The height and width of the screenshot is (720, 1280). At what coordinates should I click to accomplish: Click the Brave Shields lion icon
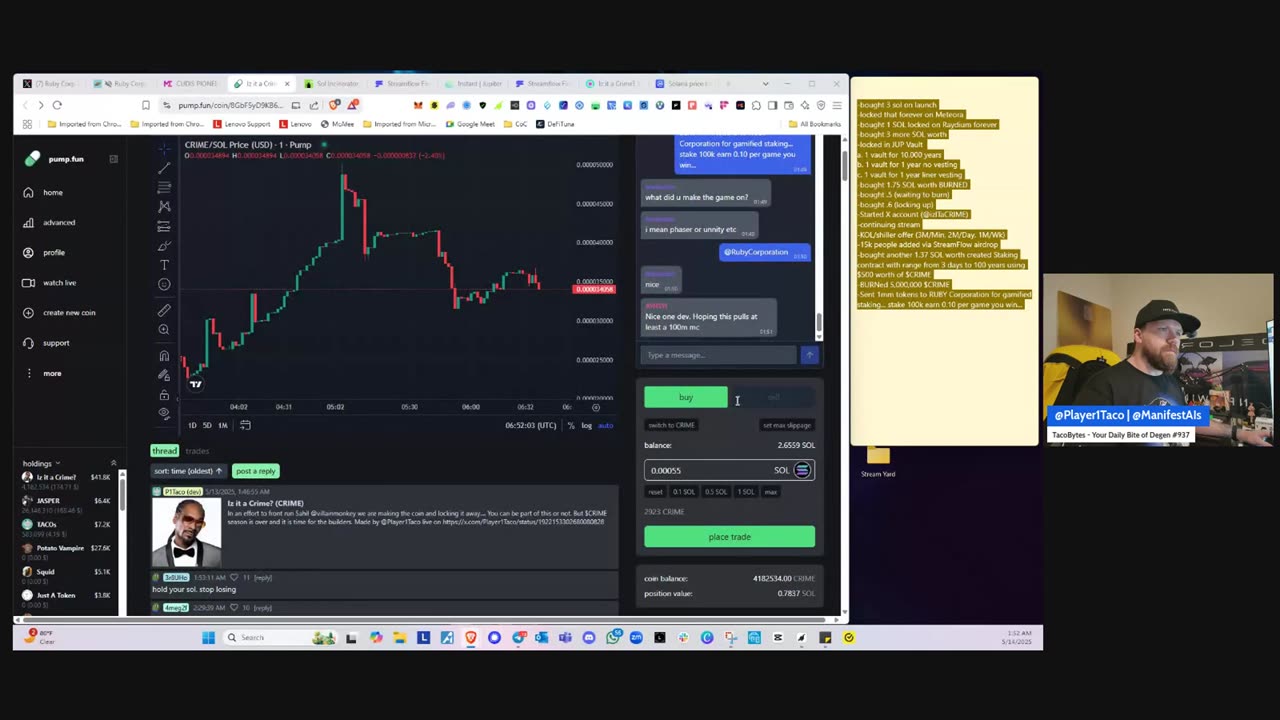[334, 105]
